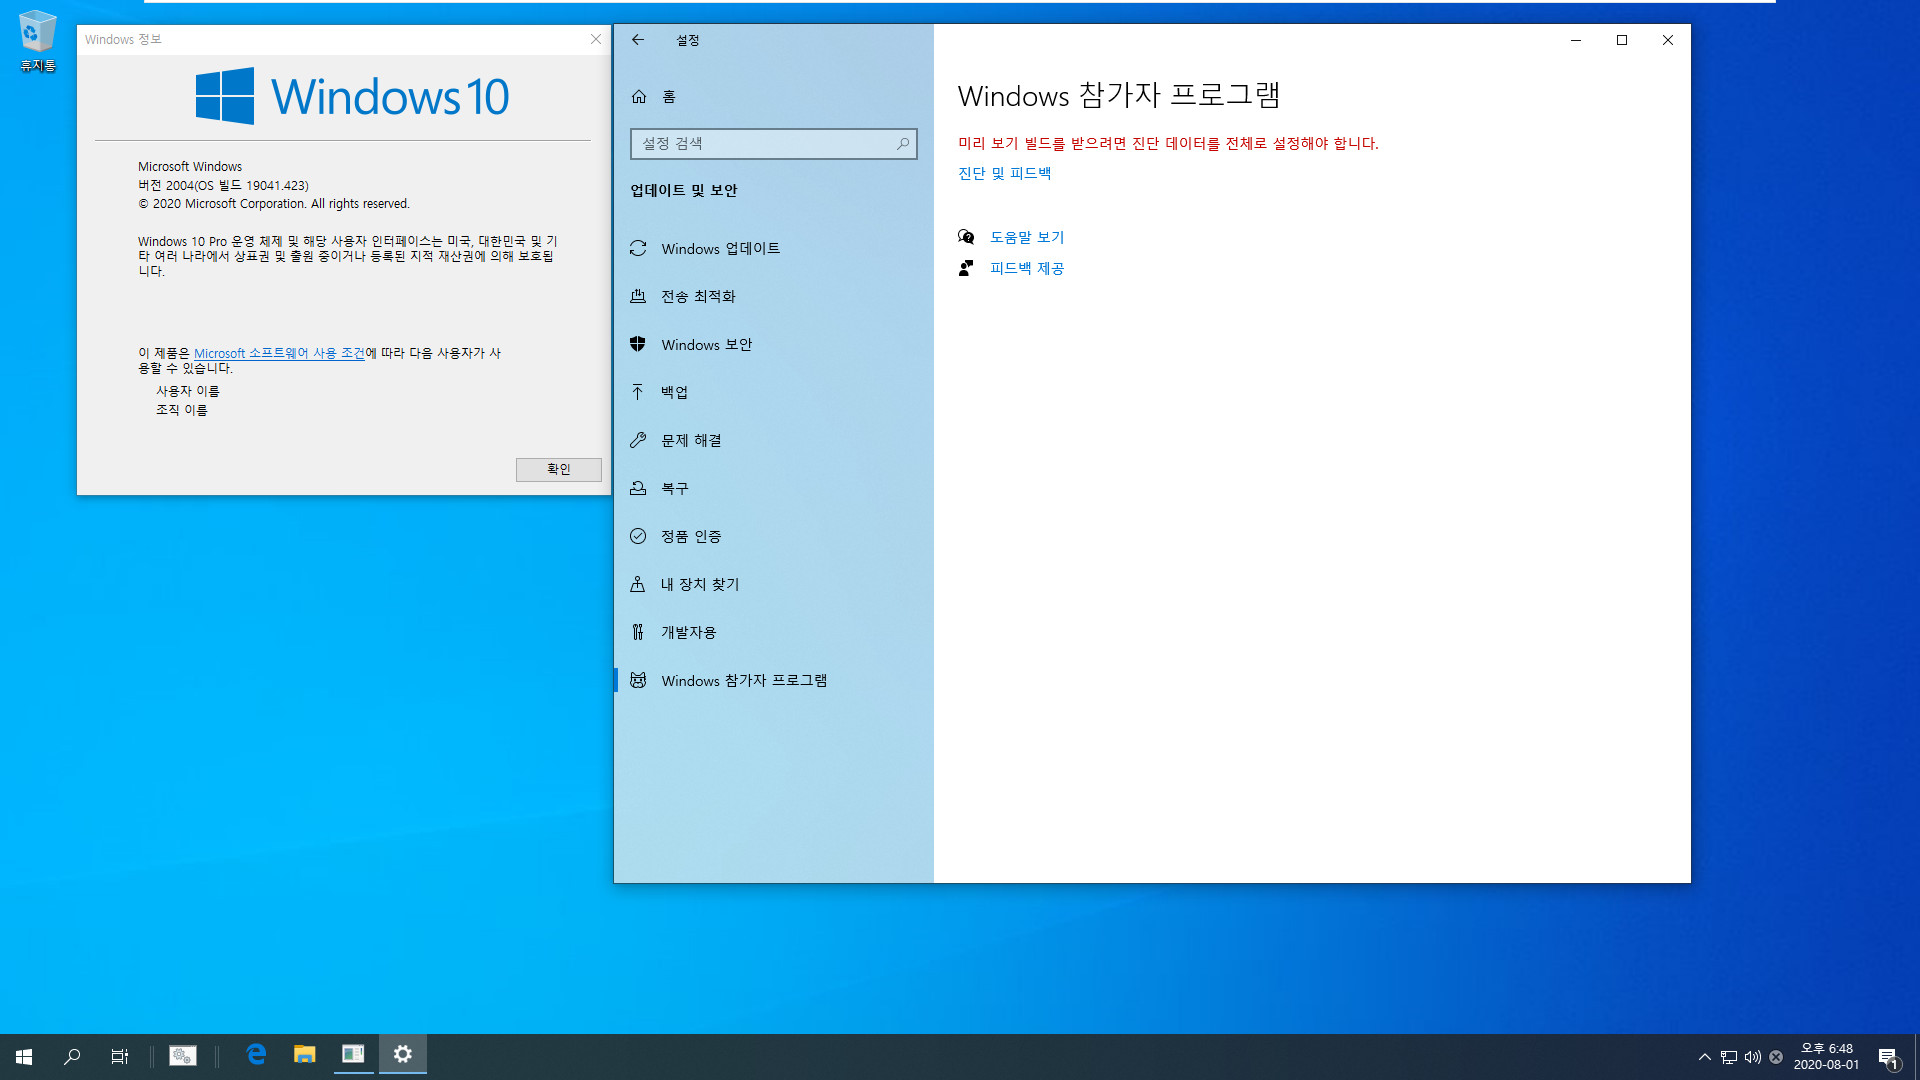Switch to the winver app on taskbar
This screenshot has width=1920, height=1080.
(353, 1055)
